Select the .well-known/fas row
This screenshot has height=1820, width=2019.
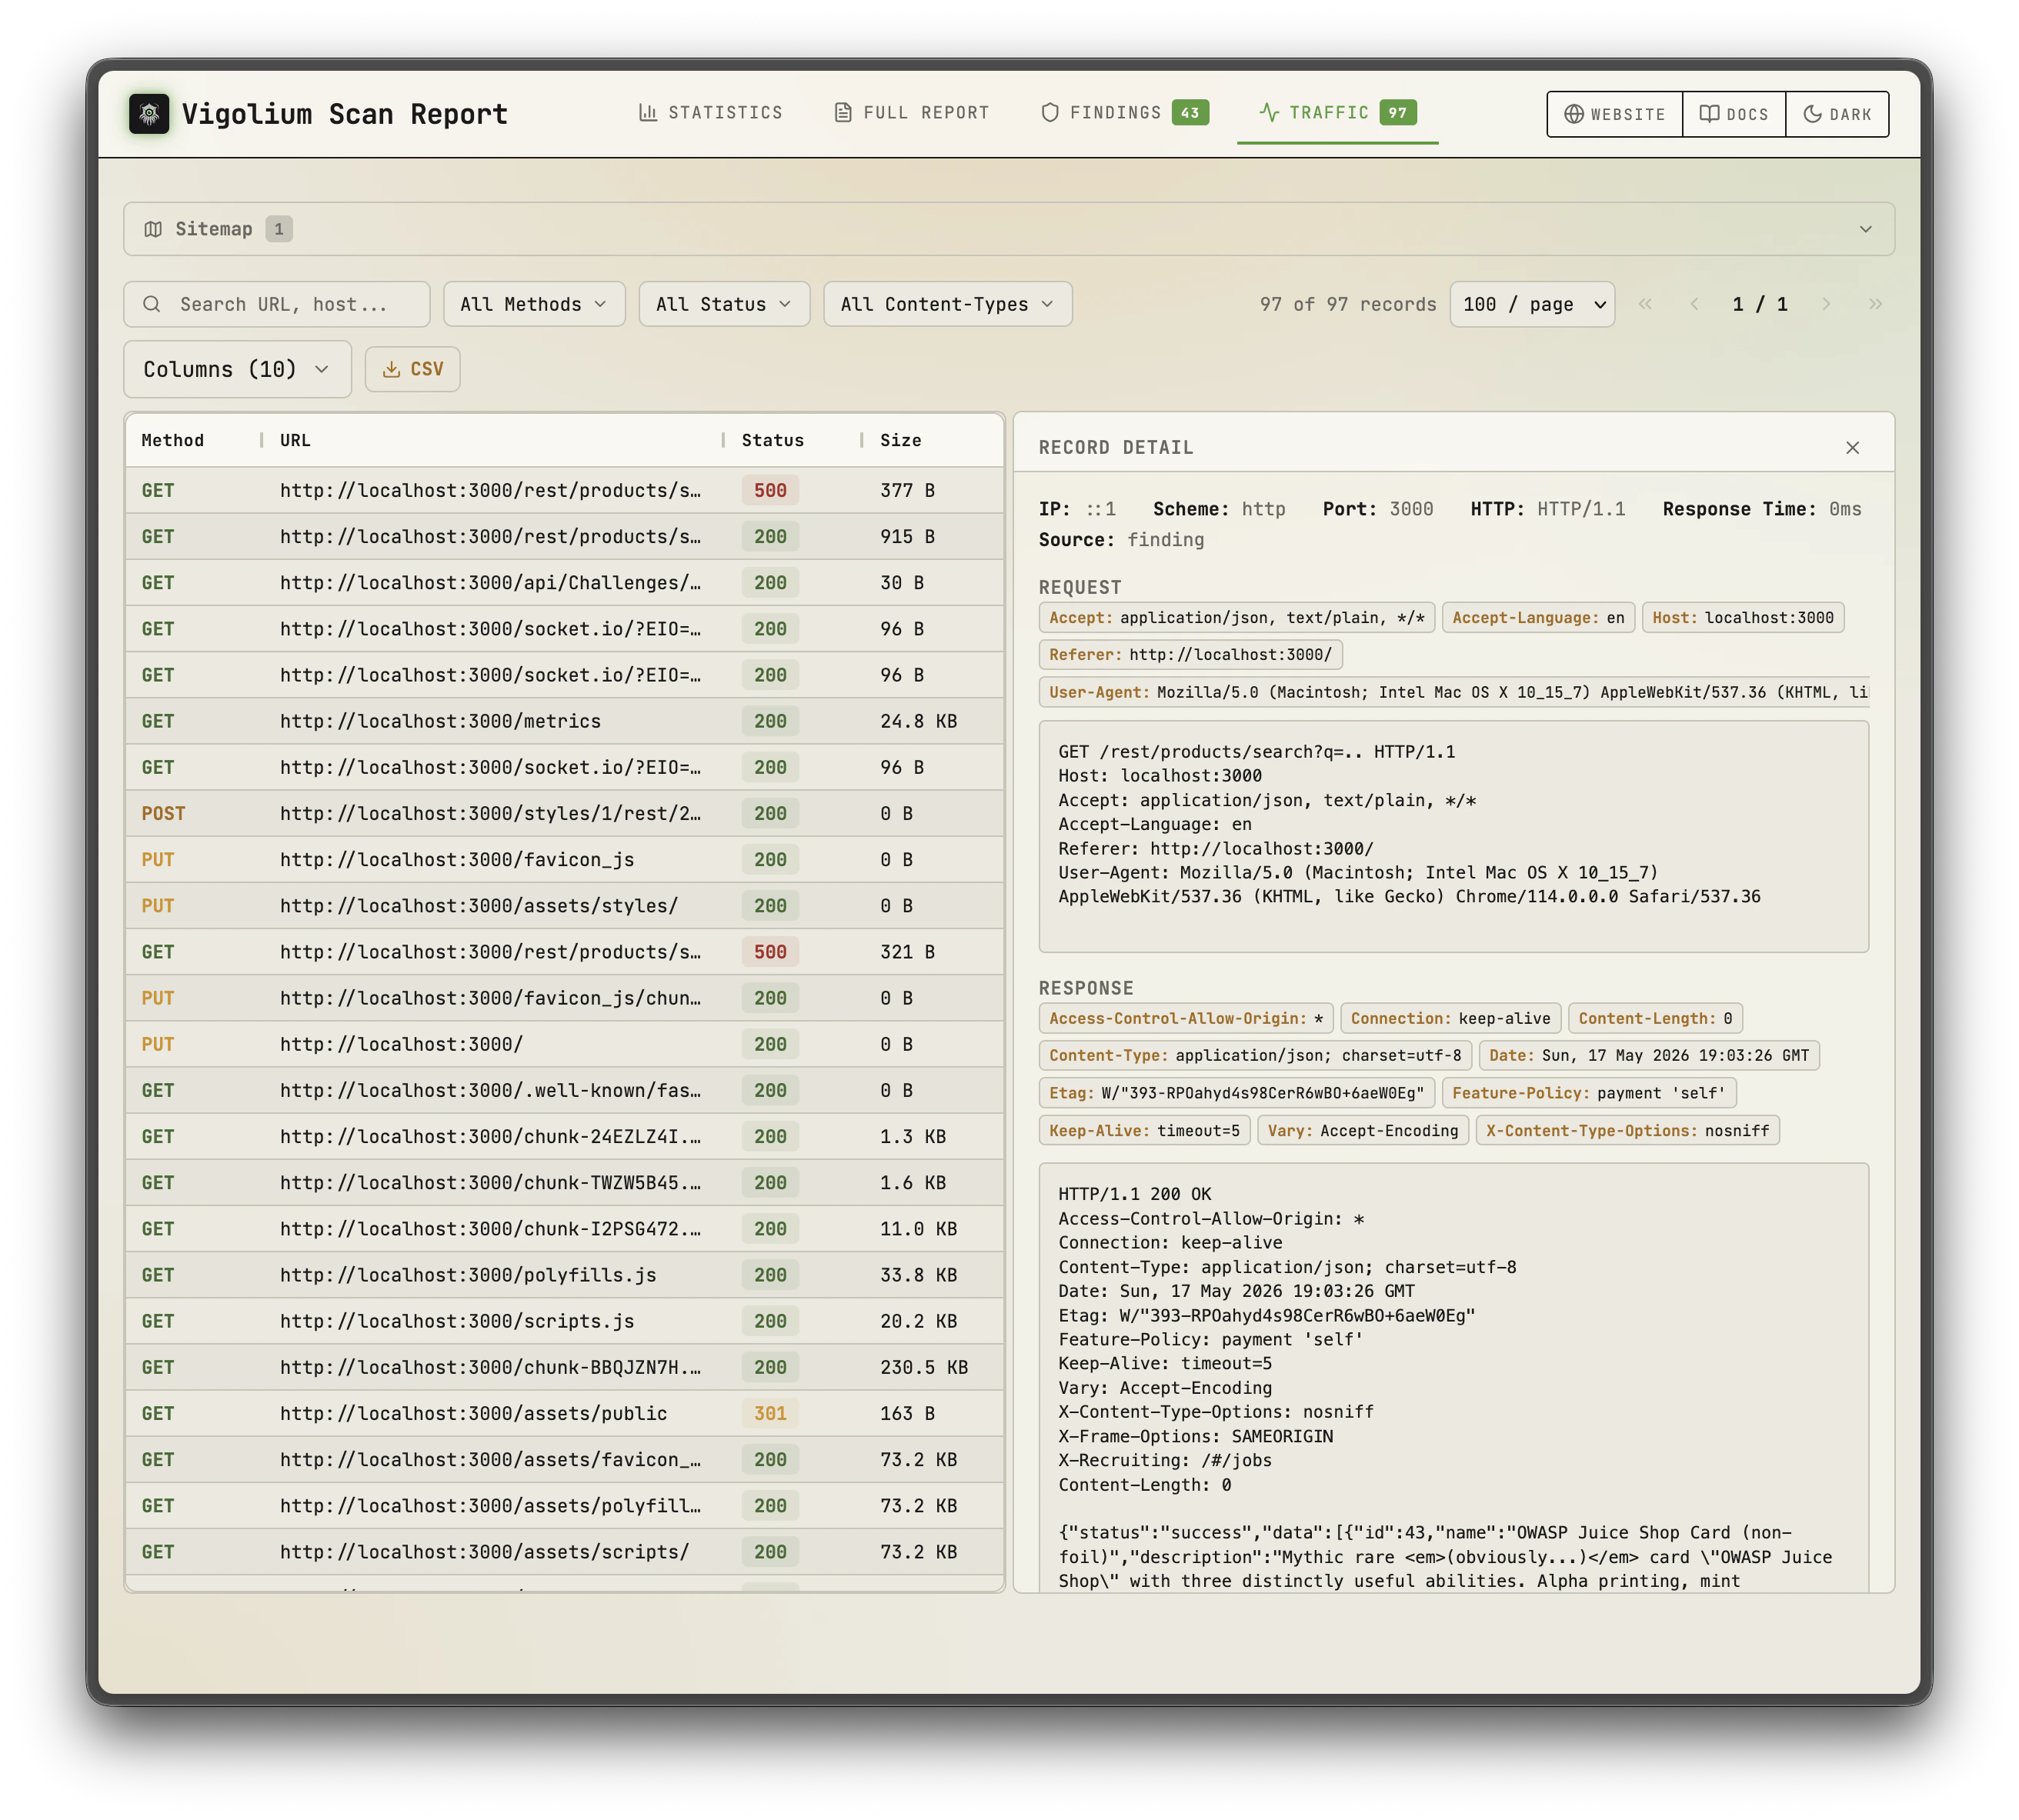click(564, 1090)
